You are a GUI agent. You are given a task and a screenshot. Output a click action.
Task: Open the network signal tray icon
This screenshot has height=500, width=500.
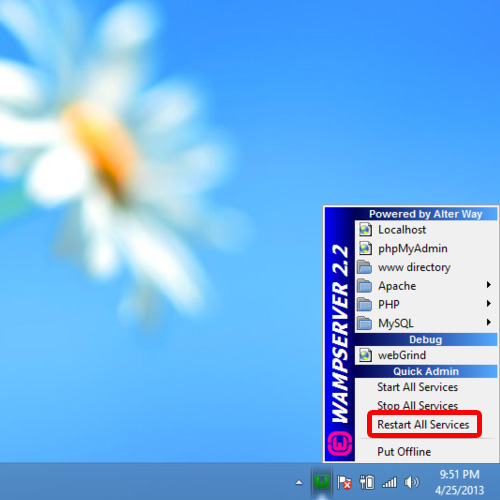click(389, 482)
